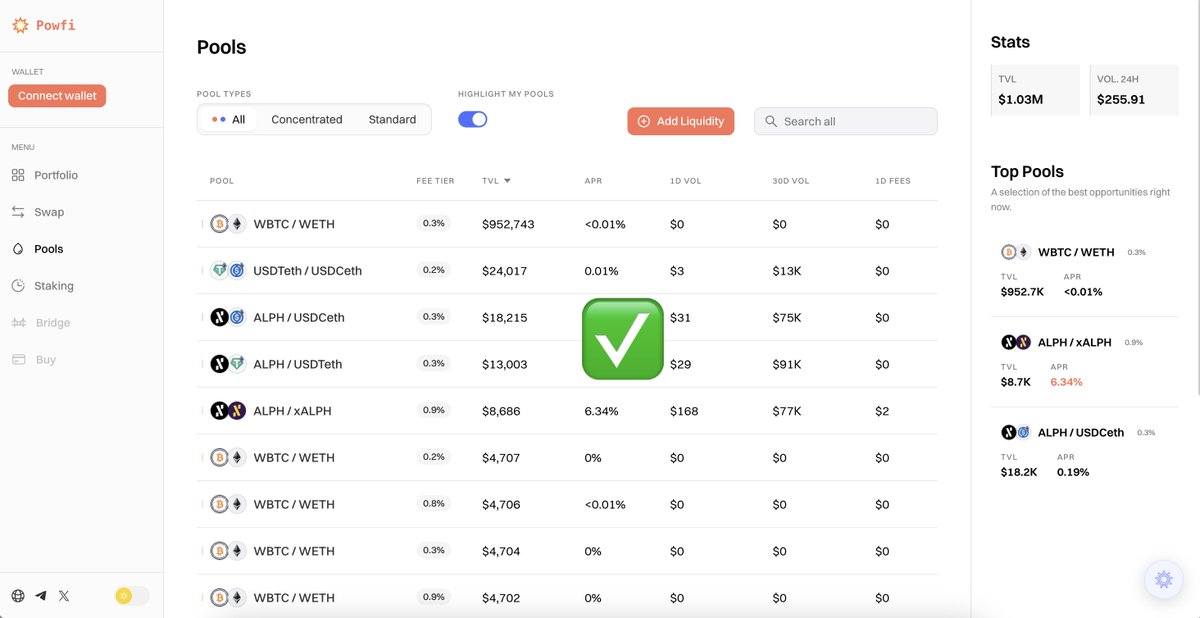The width and height of the screenshot is (1200, 618).
Task: Open Top Pools WBTC / WETH card title
Action: [1076, 252]
